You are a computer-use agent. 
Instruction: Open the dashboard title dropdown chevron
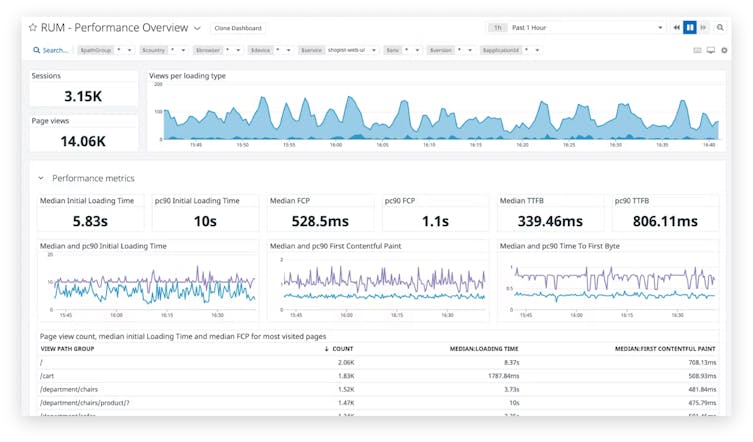[x=197, y=28]
